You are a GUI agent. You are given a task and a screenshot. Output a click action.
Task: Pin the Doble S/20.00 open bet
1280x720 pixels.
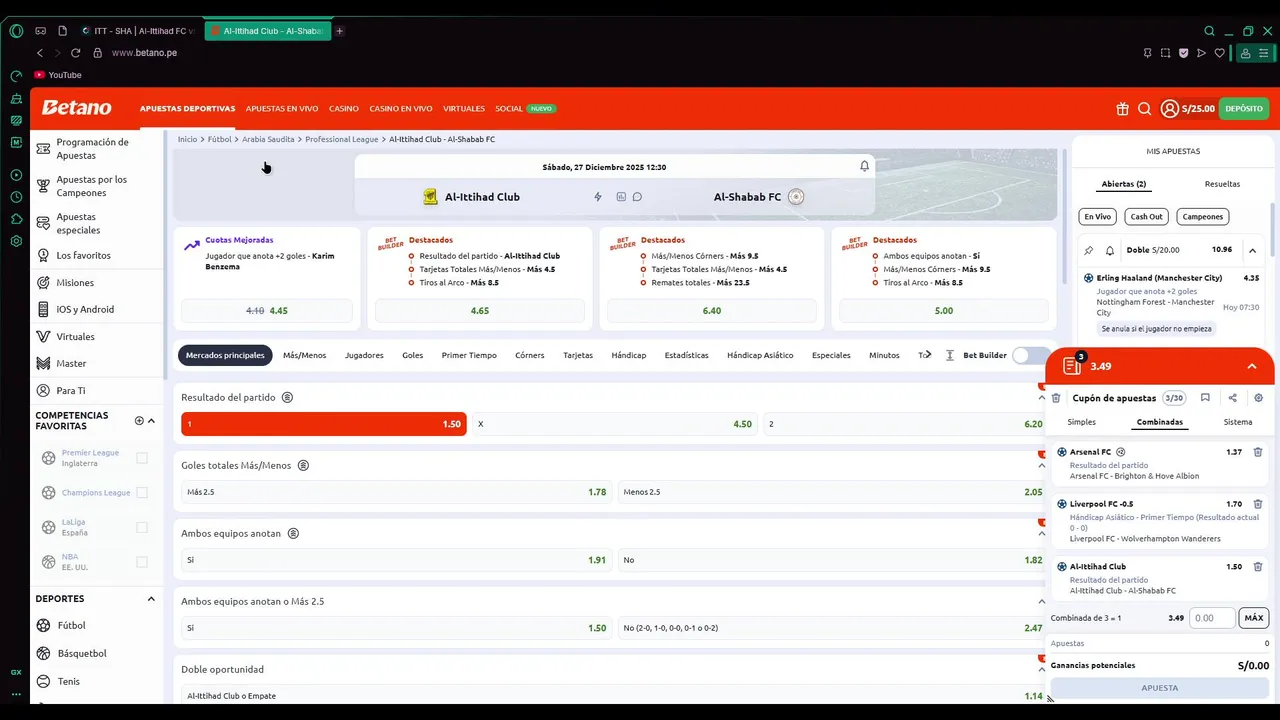point(1089,250)
